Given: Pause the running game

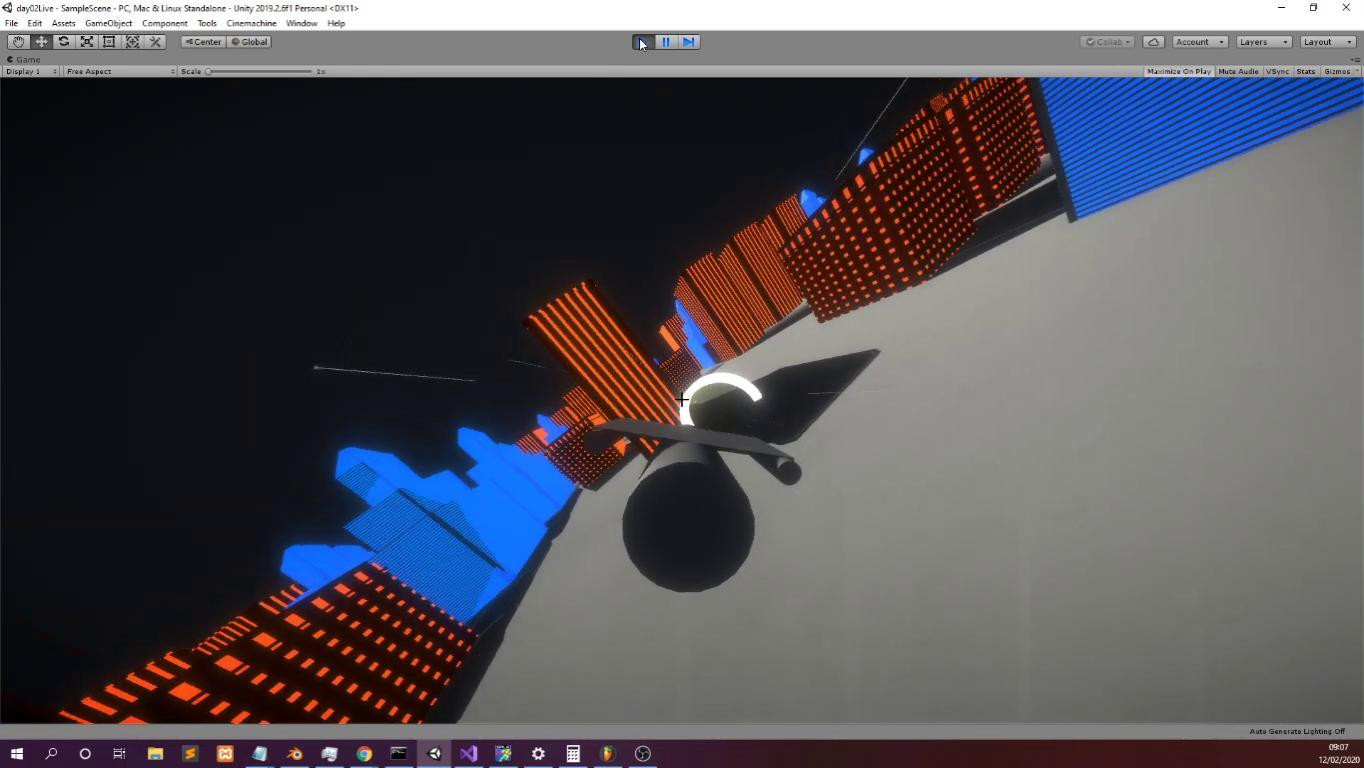Looking at the screenshot, I should pos(666,42).
